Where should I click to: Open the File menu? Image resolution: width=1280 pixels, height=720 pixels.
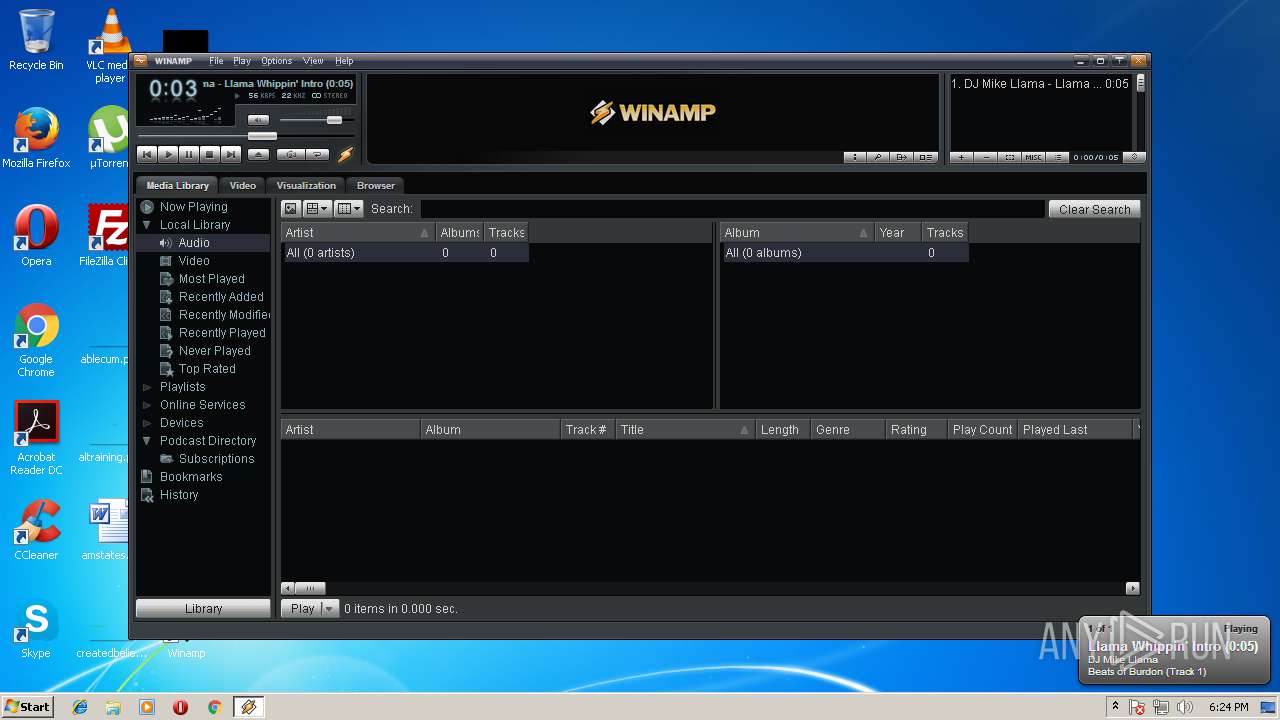tap(216, 61)
